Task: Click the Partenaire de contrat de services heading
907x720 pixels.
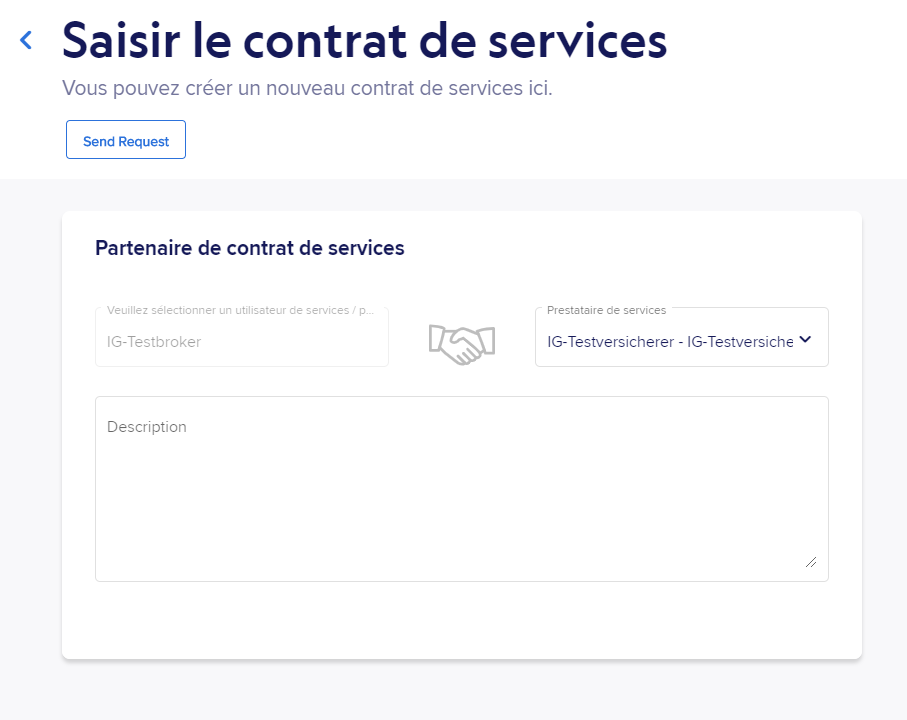Action: pyautogui.click(x=250, y=248)
